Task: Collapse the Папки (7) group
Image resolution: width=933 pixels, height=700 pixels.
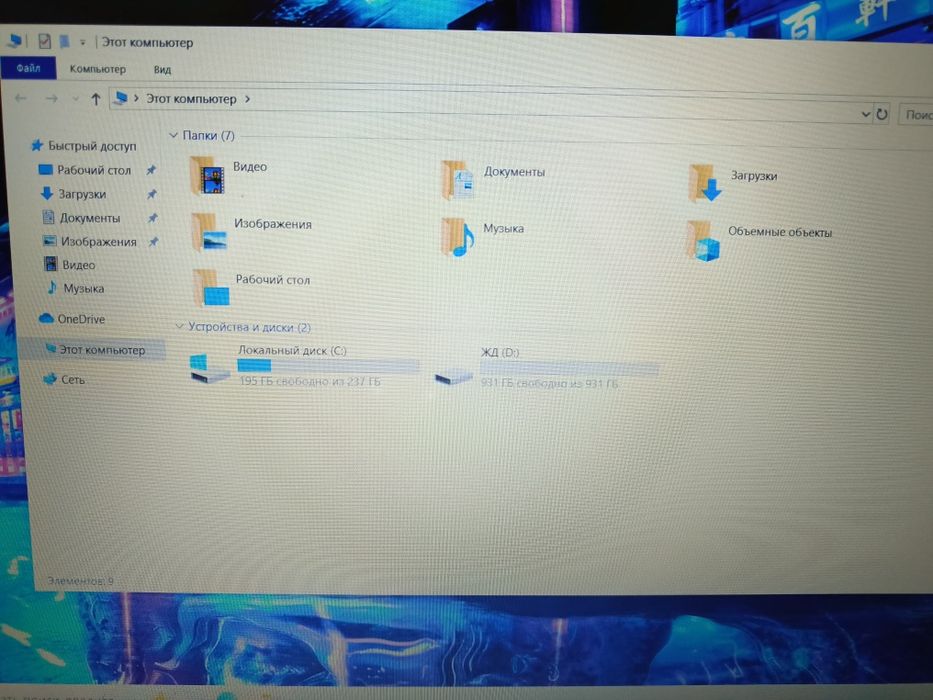Action: 174,135
